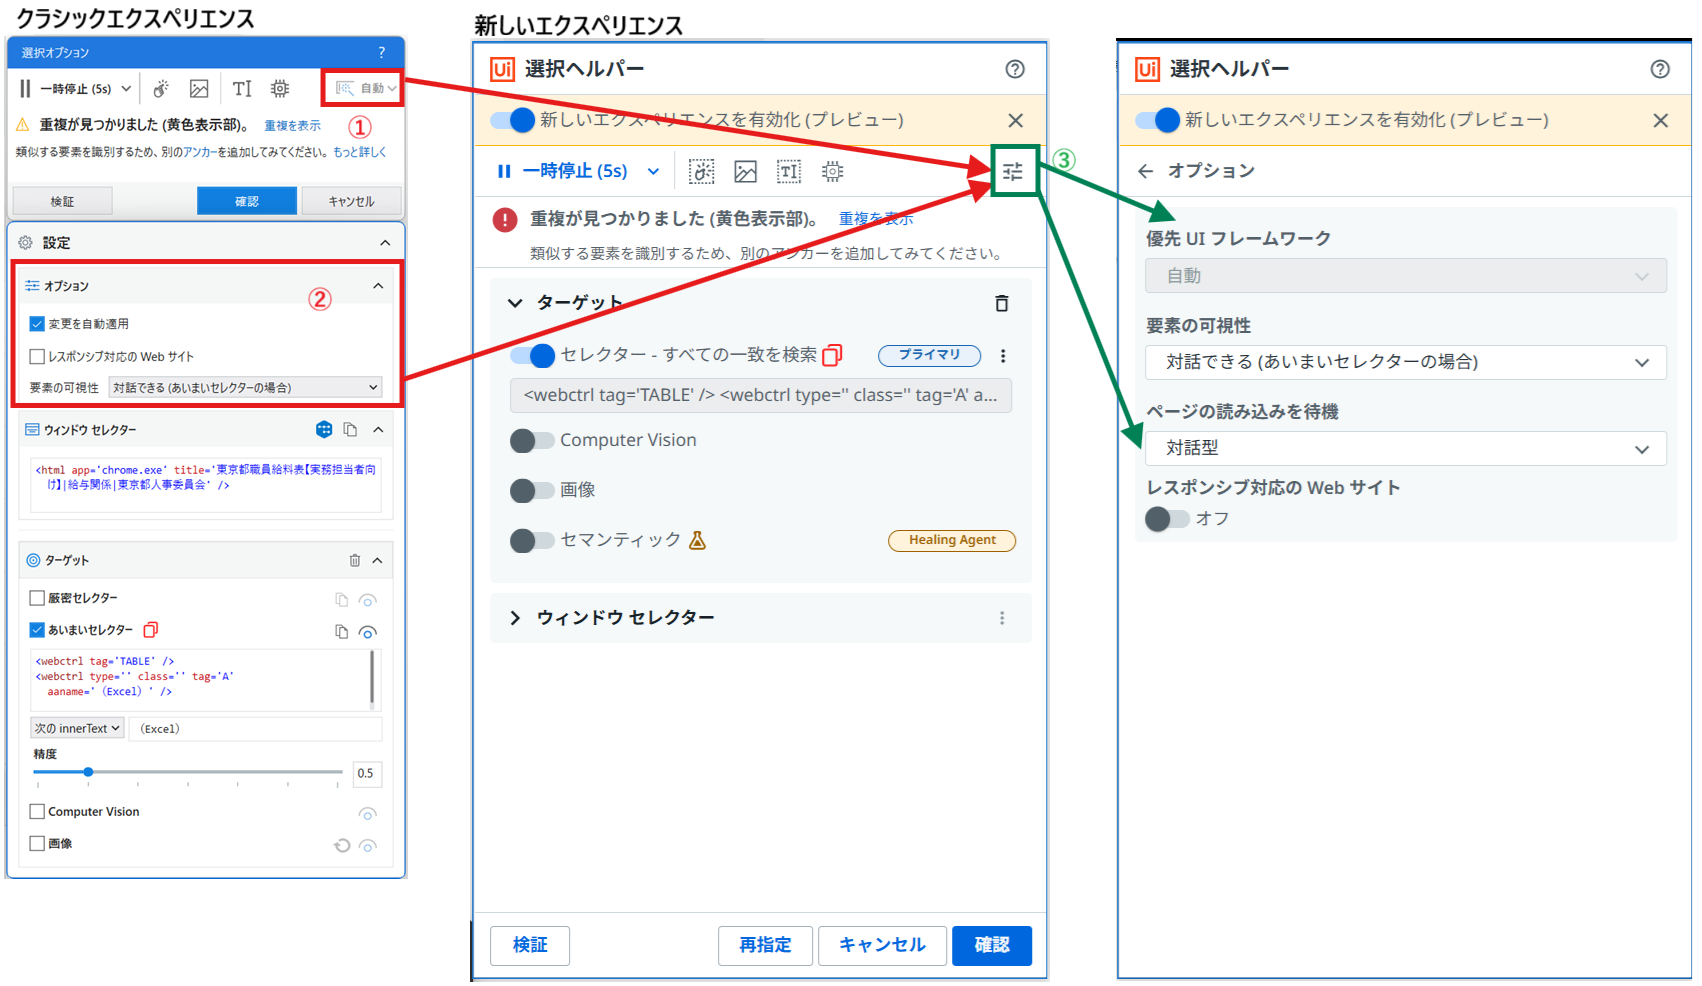Open ページの読み込みを待機 dropdown

(1406, 448)
